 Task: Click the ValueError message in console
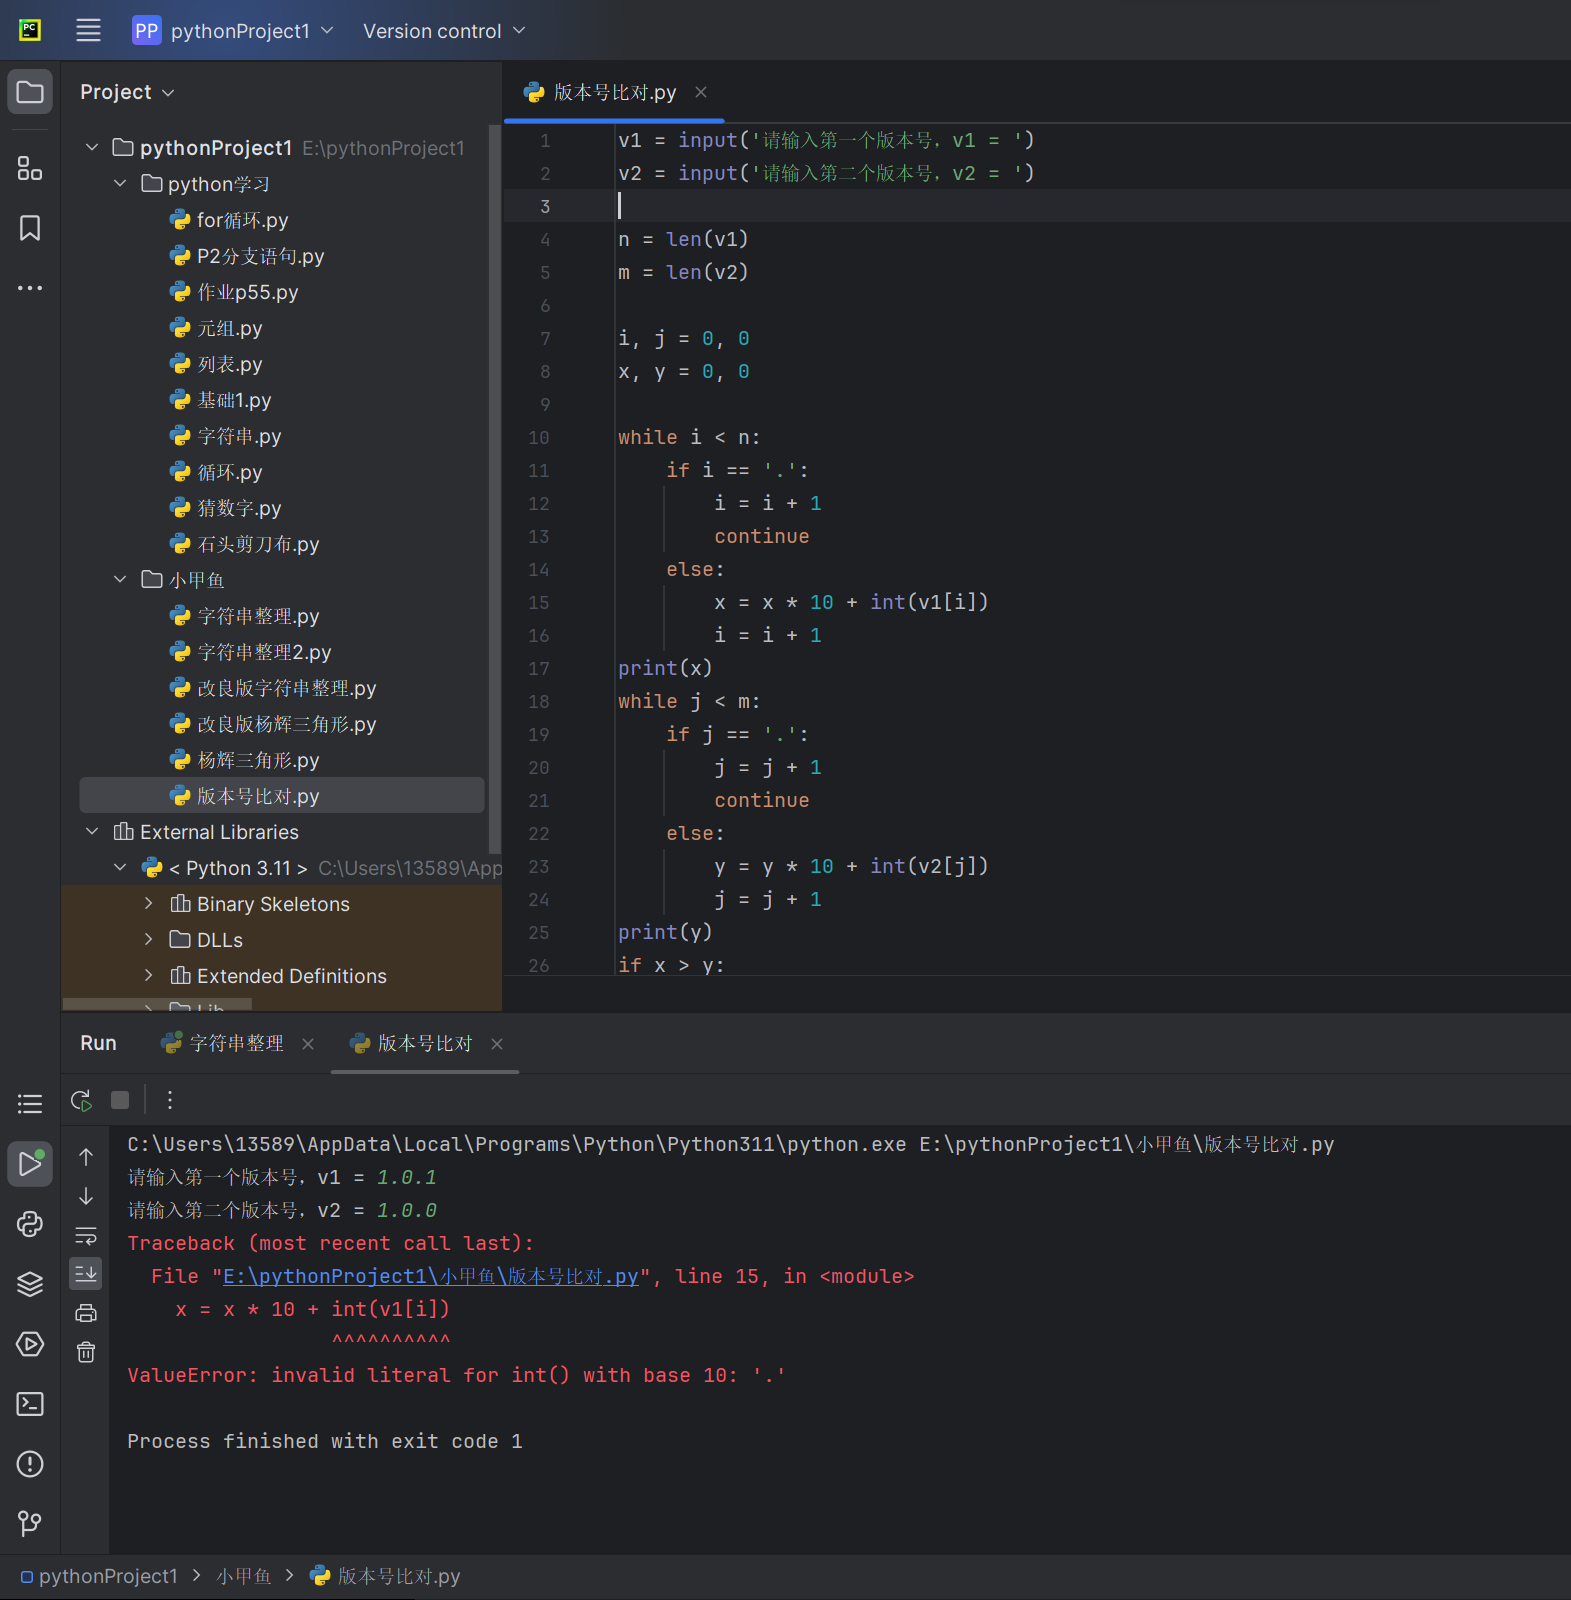coord(456,1376)
